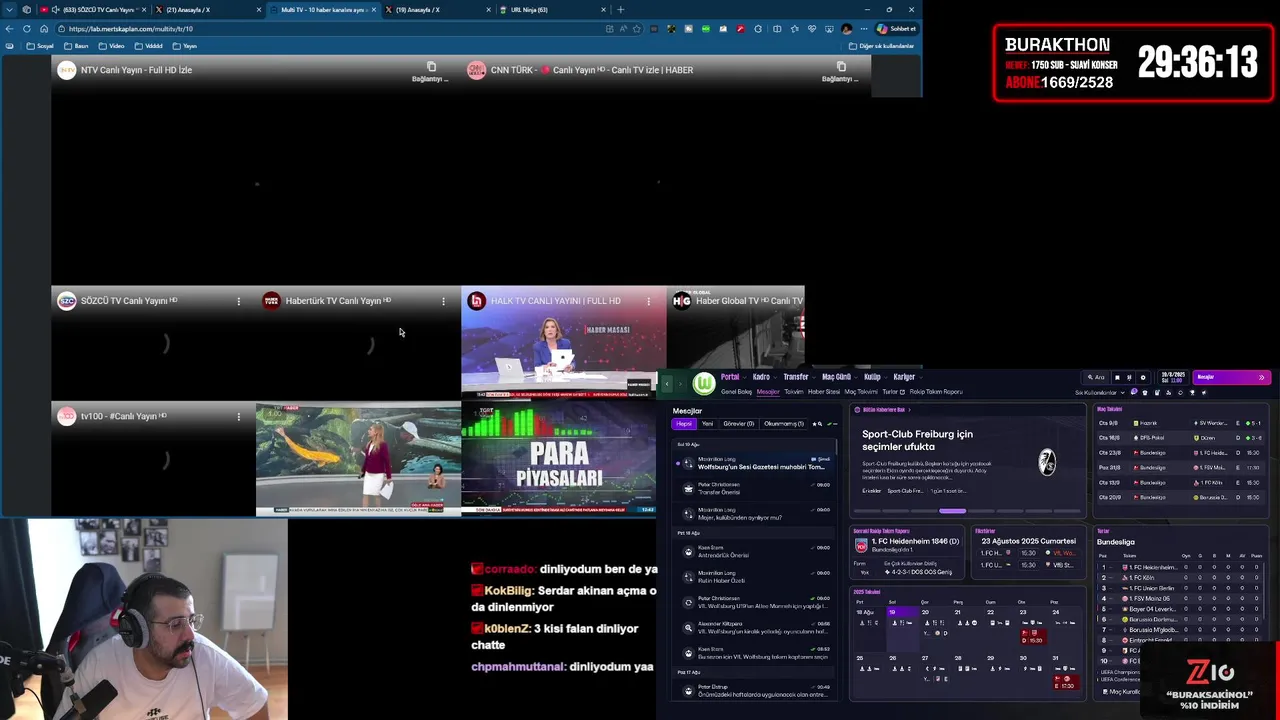Open more options on SÖZCÜ TV video
The width and height of the screenshot is (1280, 720).
pos(238,301)
